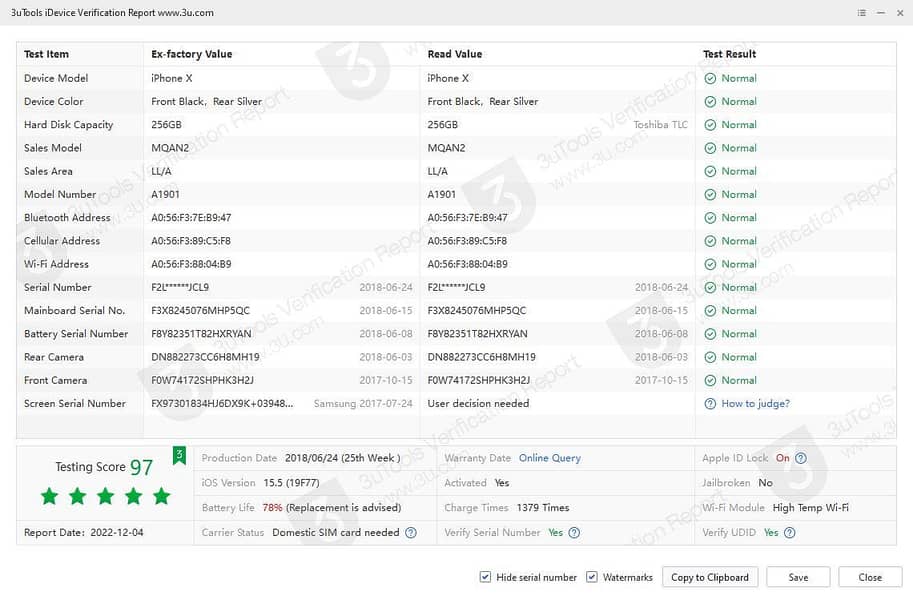This screenshot has height=600, width=913.
Task: Minimize the verification report window
Action: 881,13
